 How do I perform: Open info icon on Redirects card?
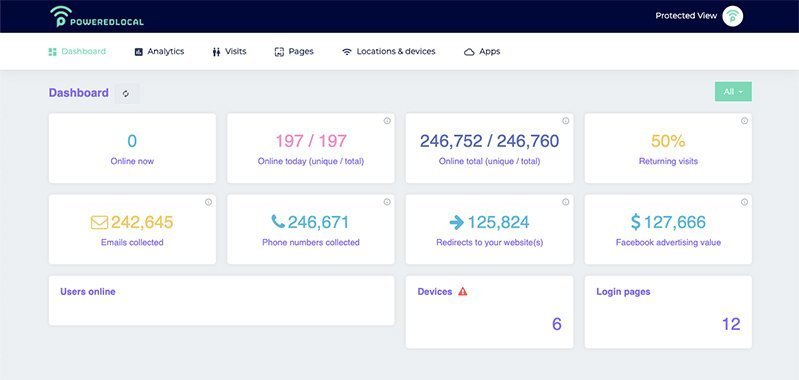565,202
